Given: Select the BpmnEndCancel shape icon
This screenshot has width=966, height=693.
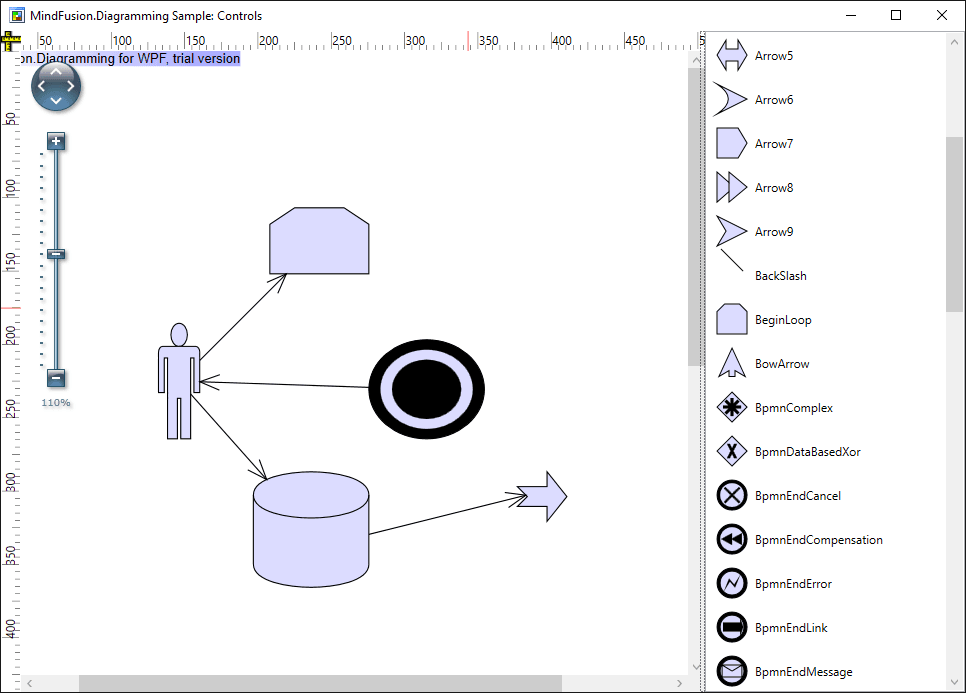Looking at the screenshot, I should point(731,495).
